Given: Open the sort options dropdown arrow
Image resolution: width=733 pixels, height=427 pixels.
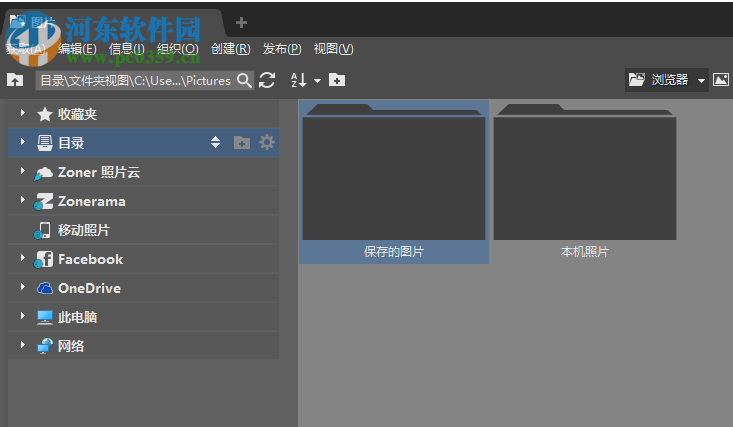Looking at the screenshot, I should point(317,80).
